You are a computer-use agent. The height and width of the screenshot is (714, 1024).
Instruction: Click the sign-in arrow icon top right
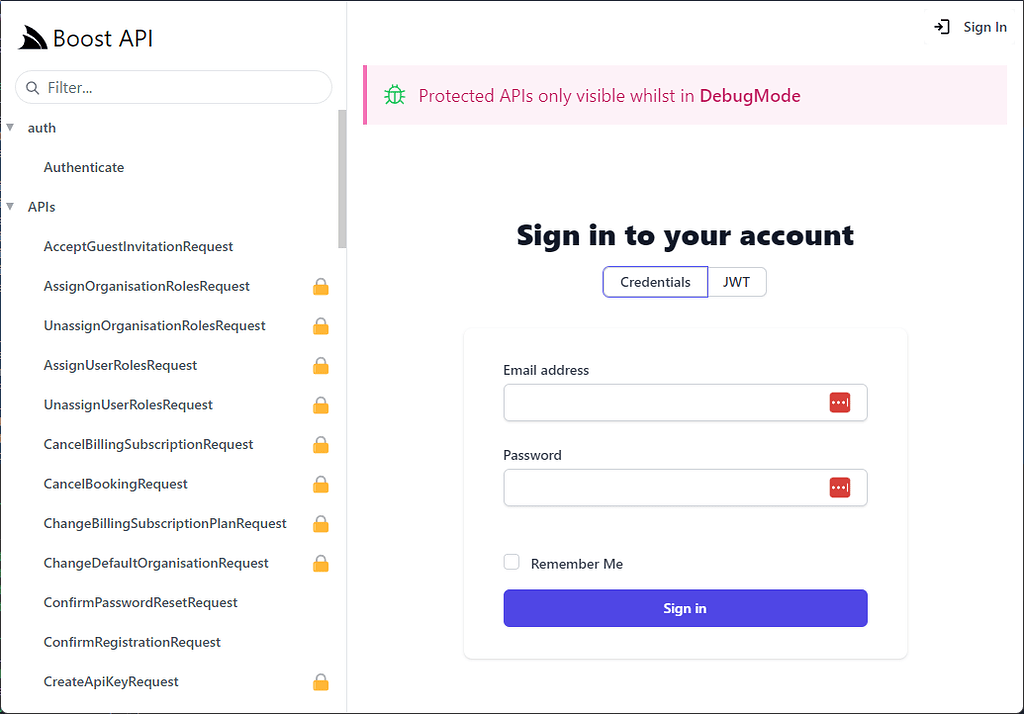point(941,27)
